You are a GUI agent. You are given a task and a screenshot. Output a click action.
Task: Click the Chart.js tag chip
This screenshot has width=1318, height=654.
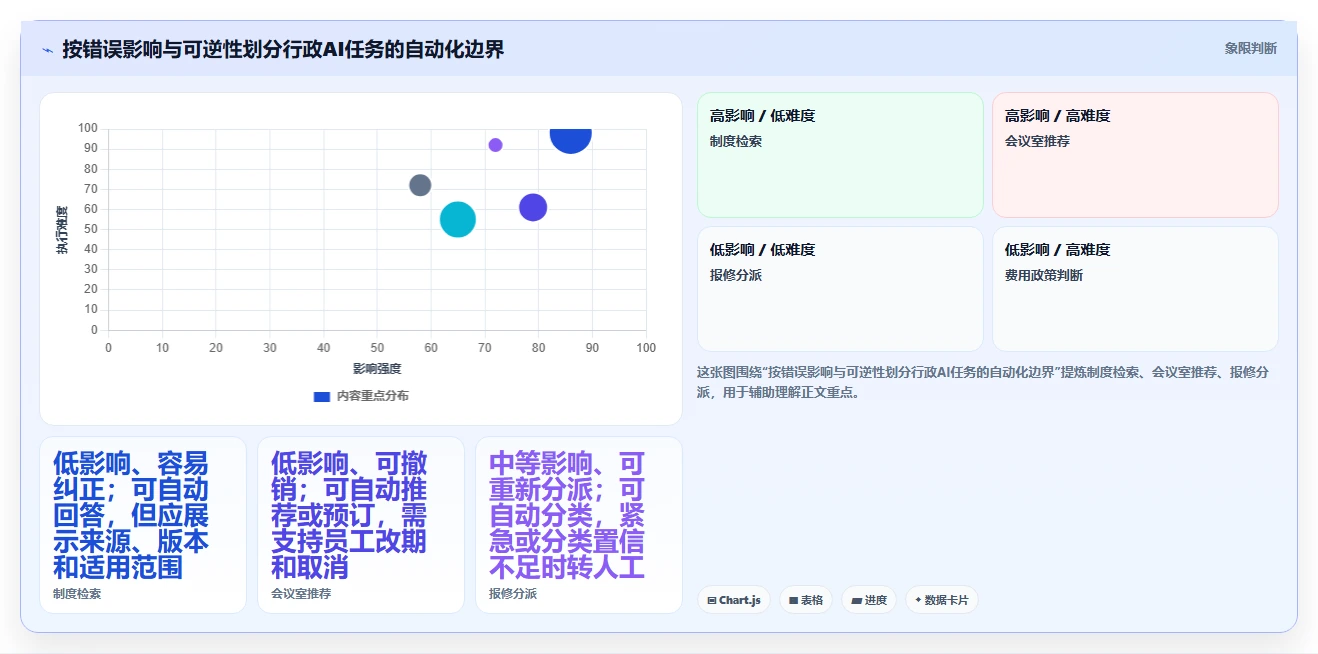(733, 600)
